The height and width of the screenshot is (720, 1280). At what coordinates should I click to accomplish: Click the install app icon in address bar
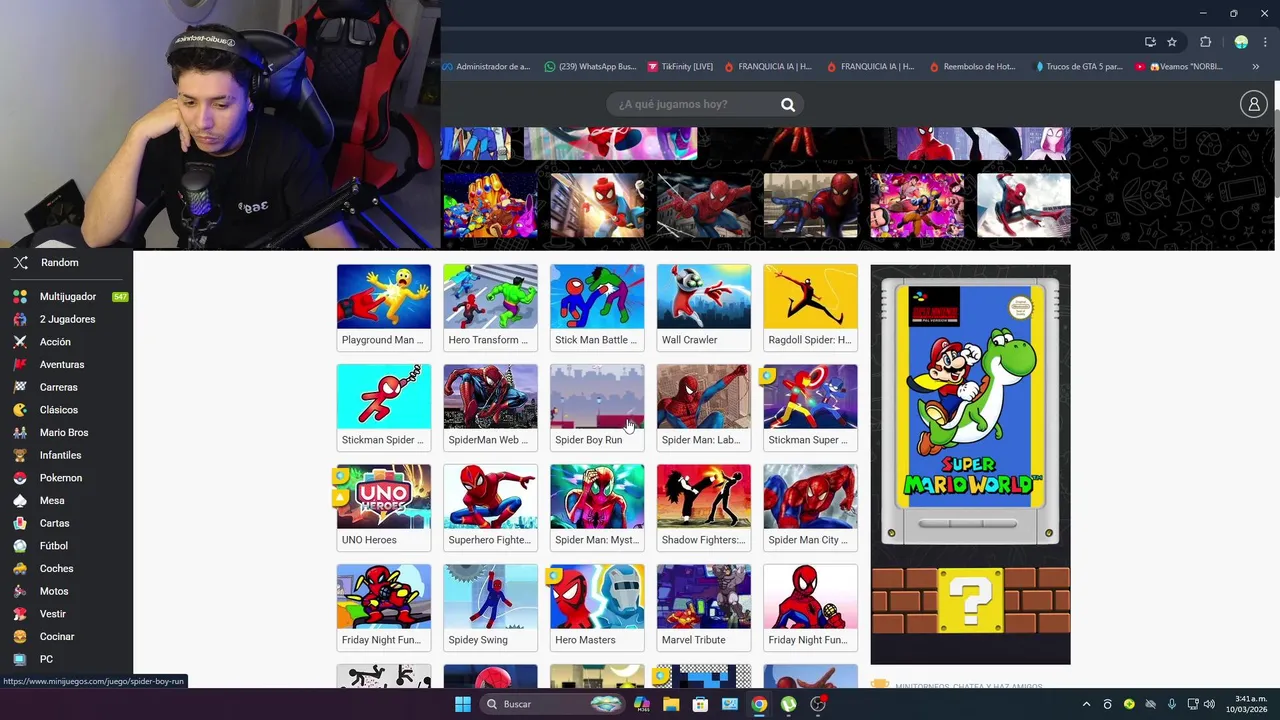coord(1150,42)
